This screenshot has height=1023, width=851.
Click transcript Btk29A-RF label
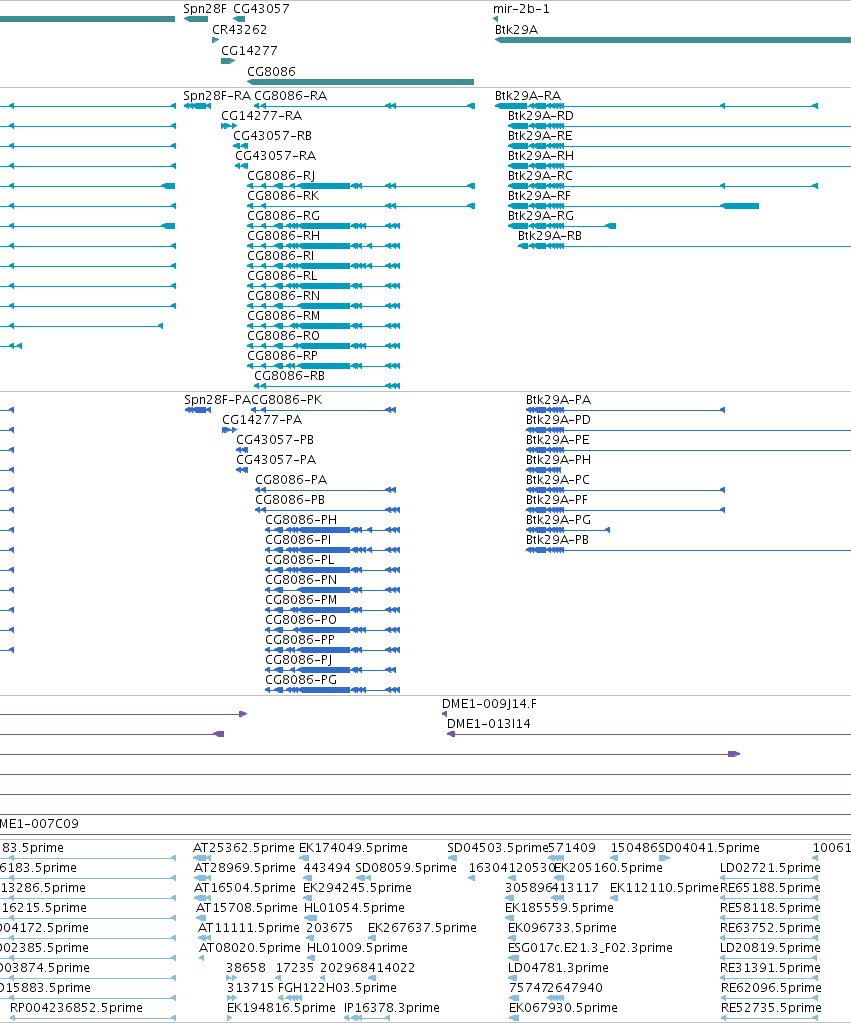[x=539, y=196]
